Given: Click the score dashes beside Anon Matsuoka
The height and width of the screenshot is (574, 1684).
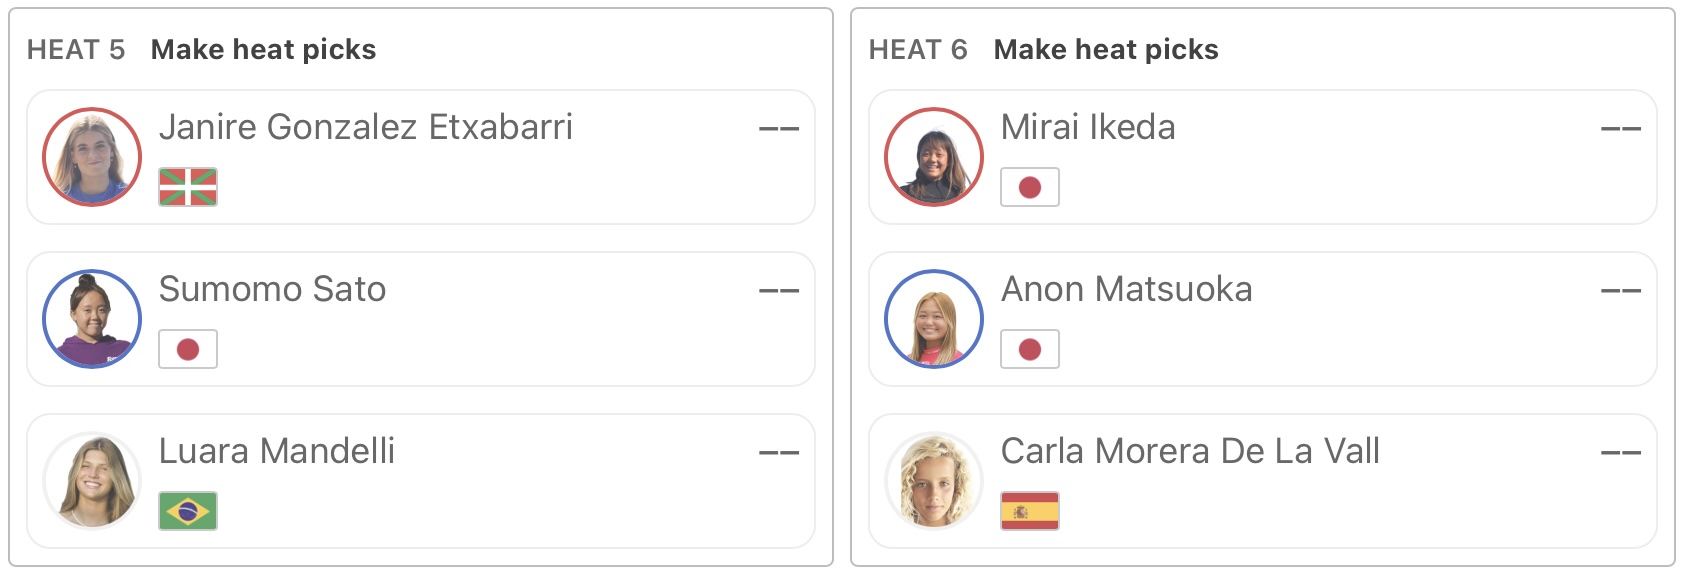Looking at the screenshot, I should point(1621,291).
